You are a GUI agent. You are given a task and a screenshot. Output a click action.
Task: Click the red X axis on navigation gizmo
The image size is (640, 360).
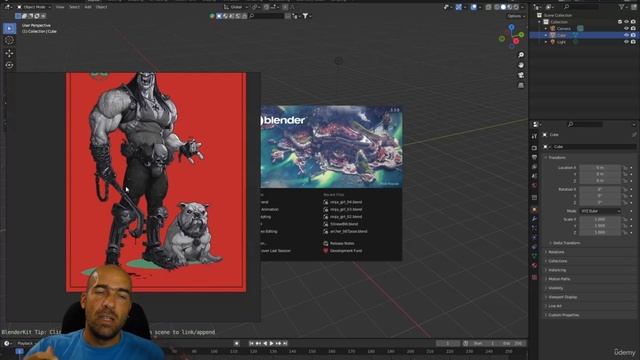(516, 41)
